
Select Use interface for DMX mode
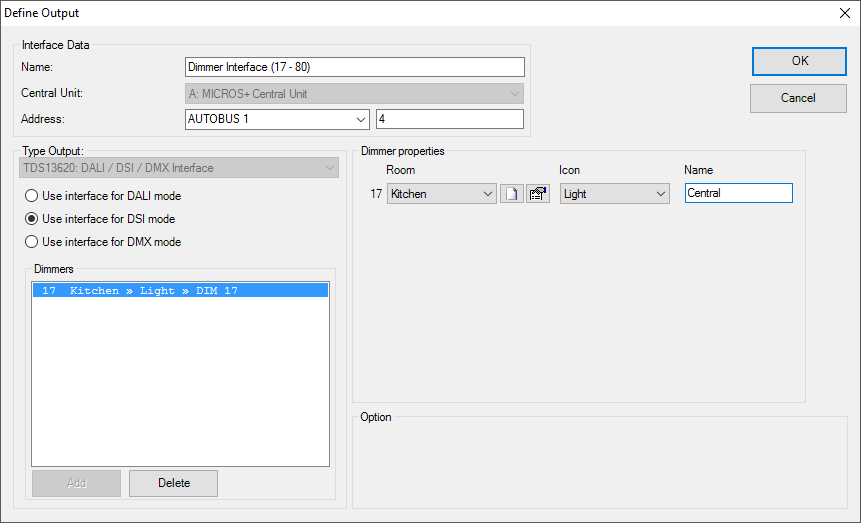point(32,242)
